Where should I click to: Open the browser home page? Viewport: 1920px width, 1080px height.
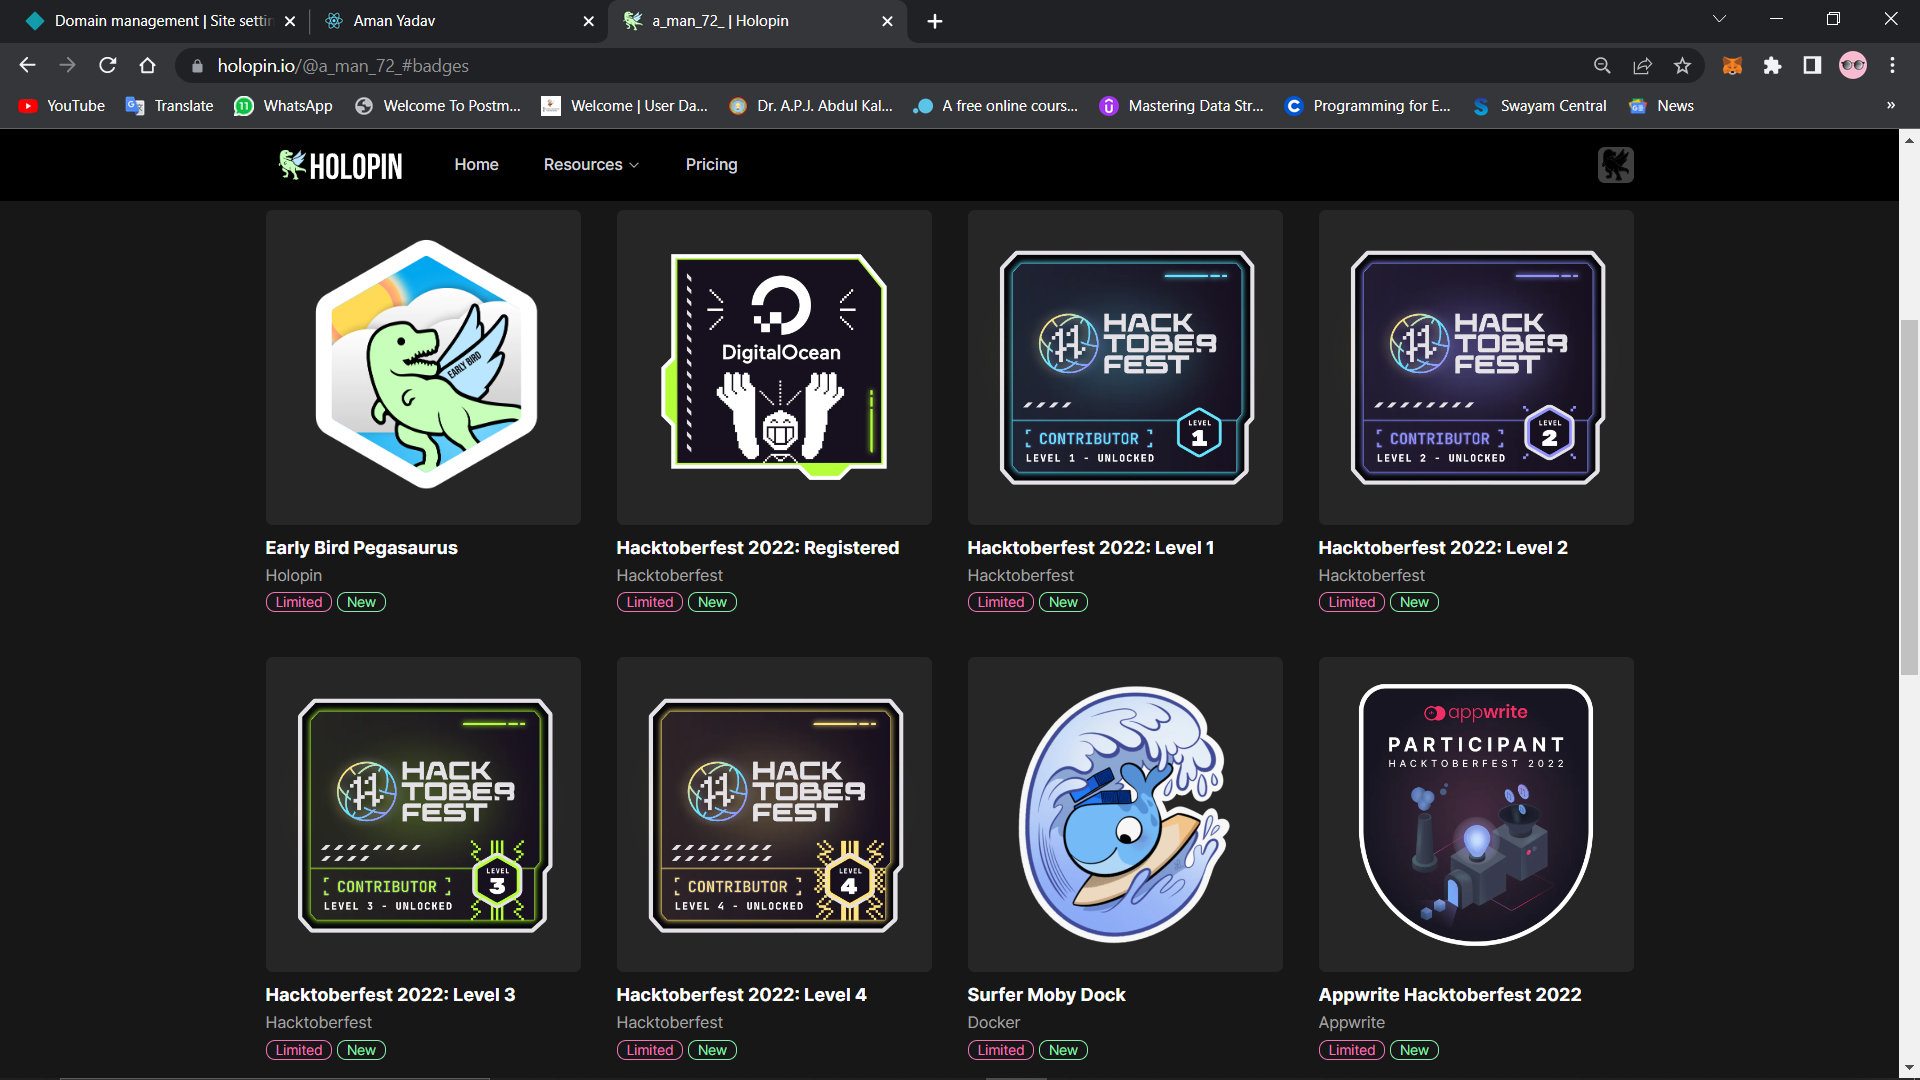coord(148,66)
